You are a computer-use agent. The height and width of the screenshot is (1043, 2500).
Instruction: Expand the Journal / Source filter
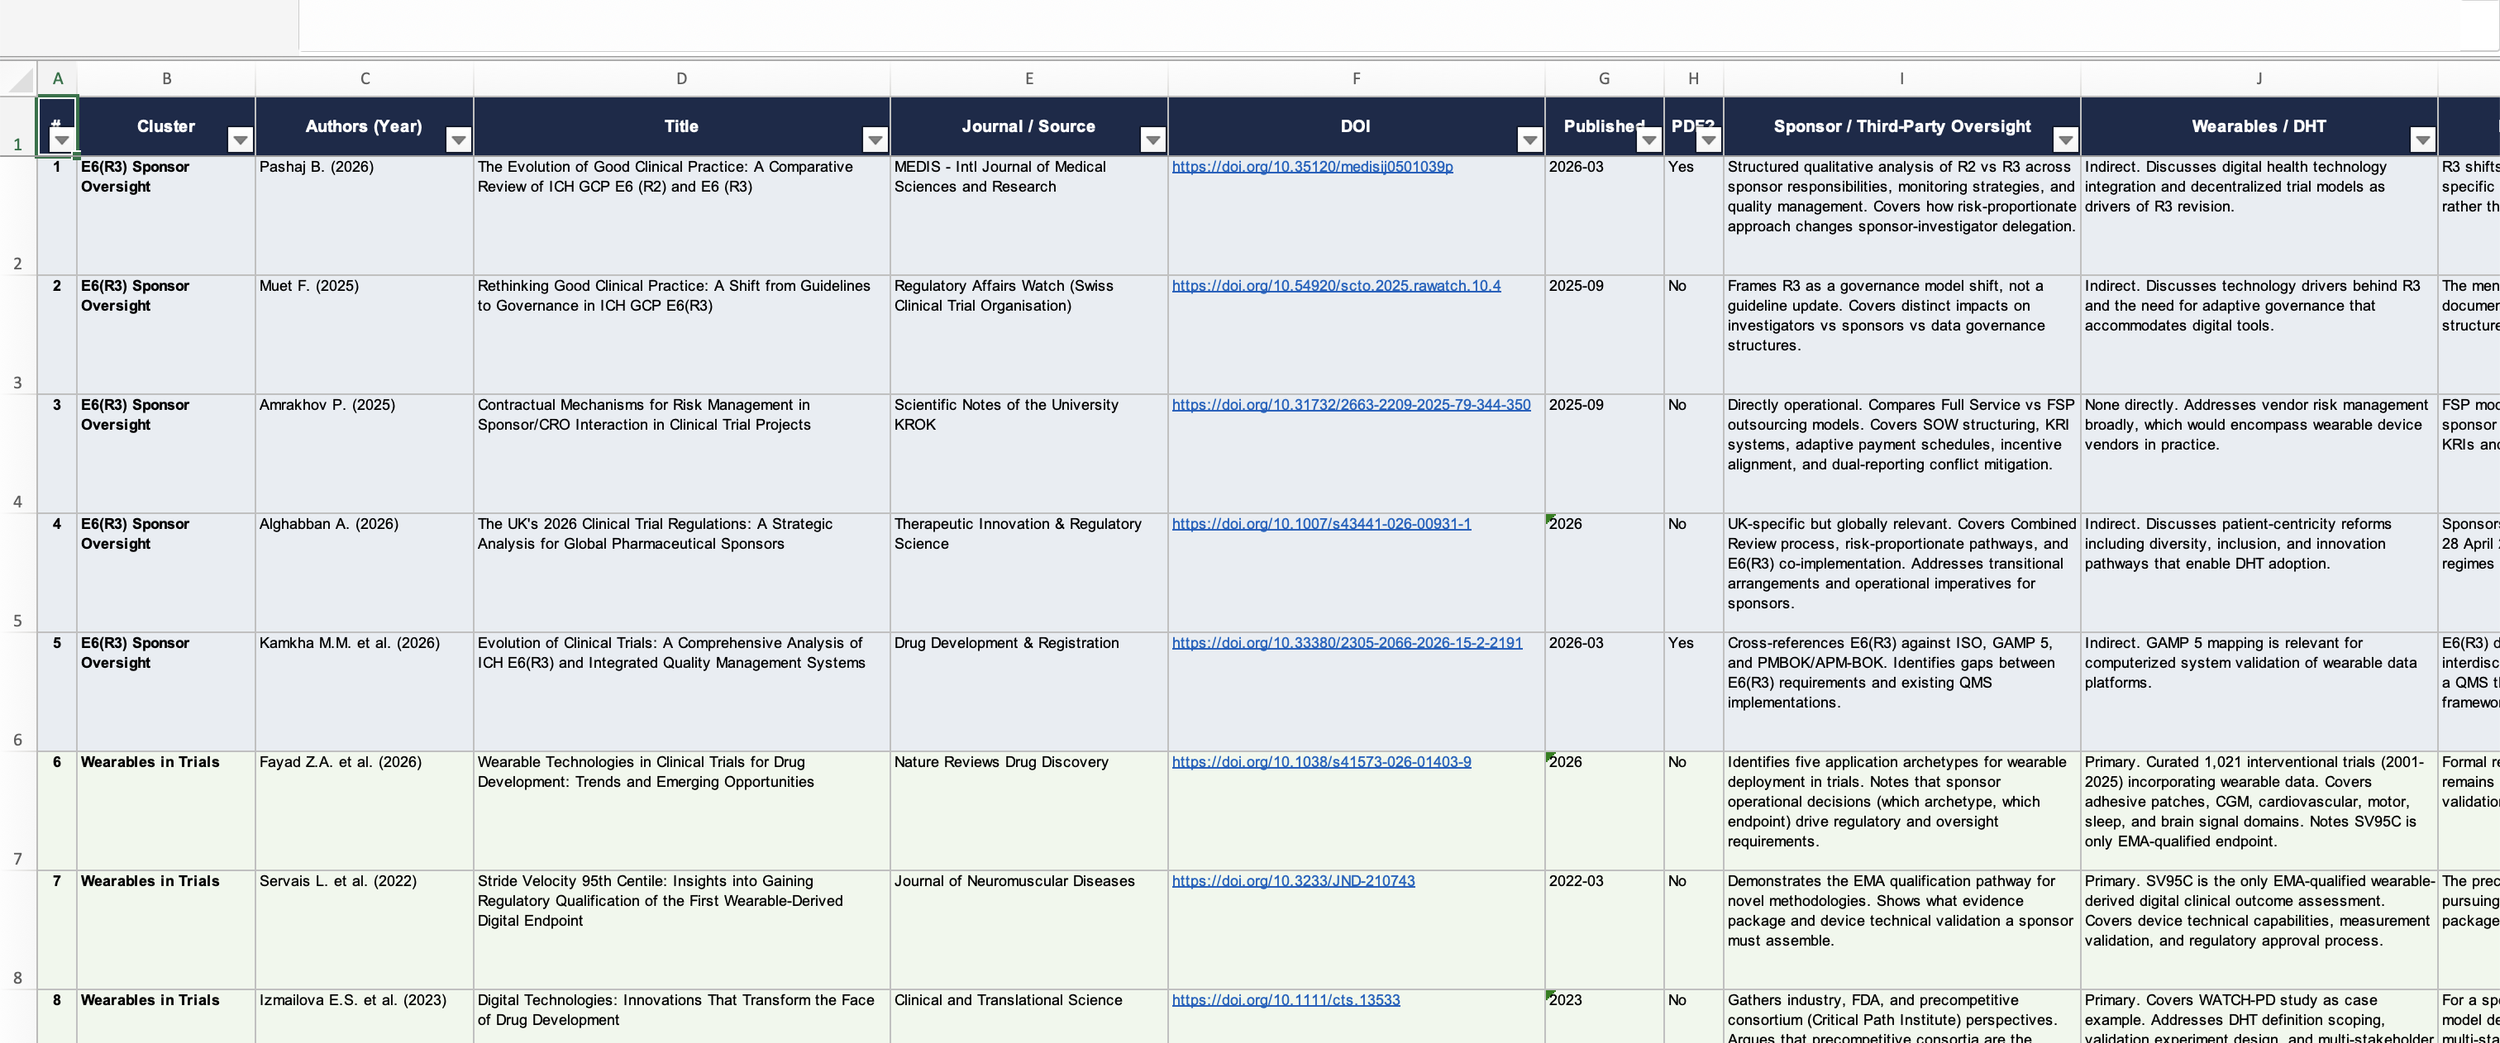[x=1153, y=140]
